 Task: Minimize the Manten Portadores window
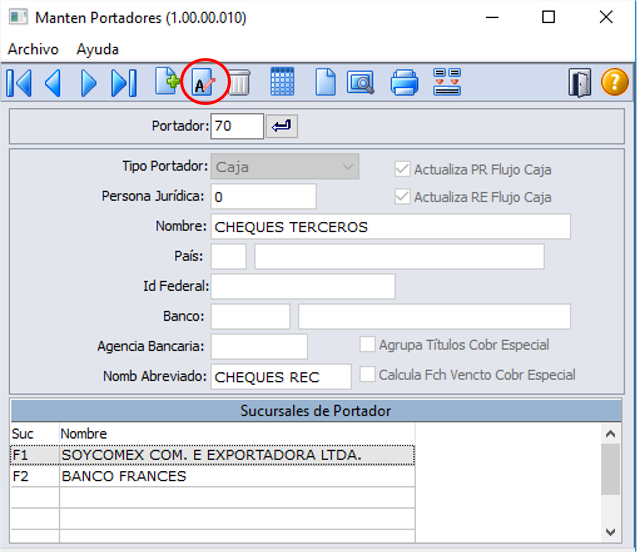[492, 17]
